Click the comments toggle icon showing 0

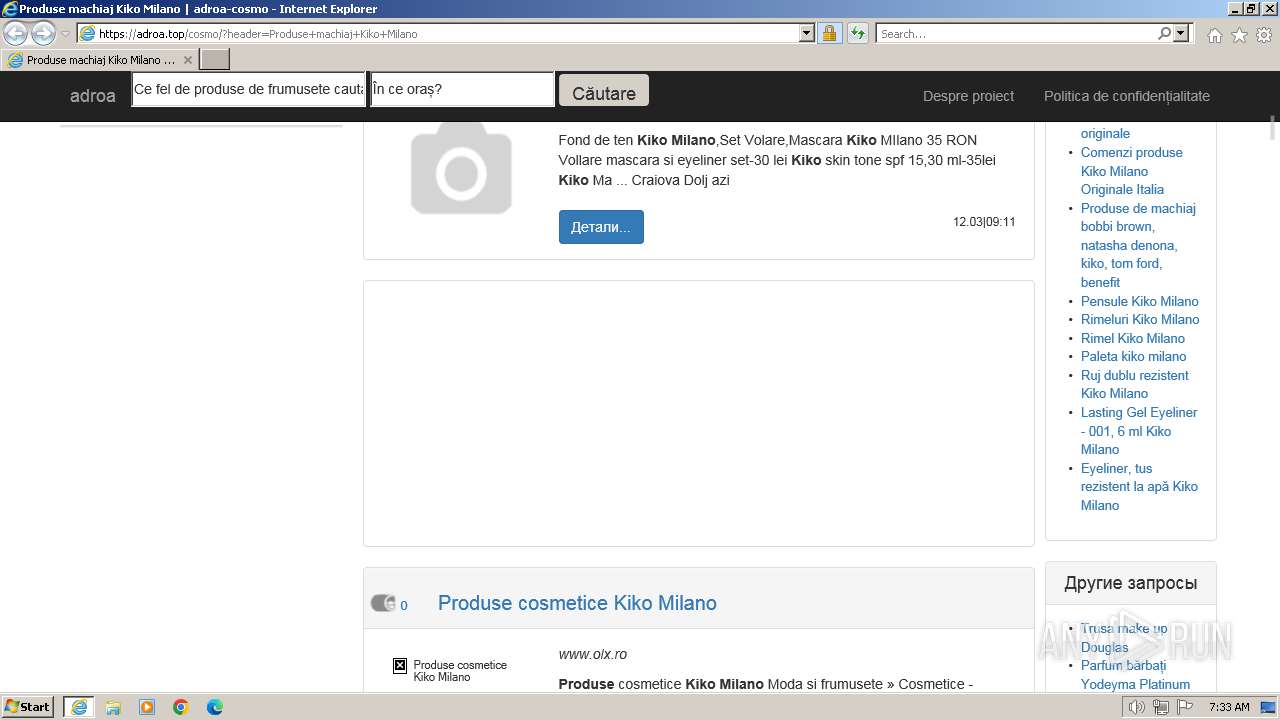383,603
